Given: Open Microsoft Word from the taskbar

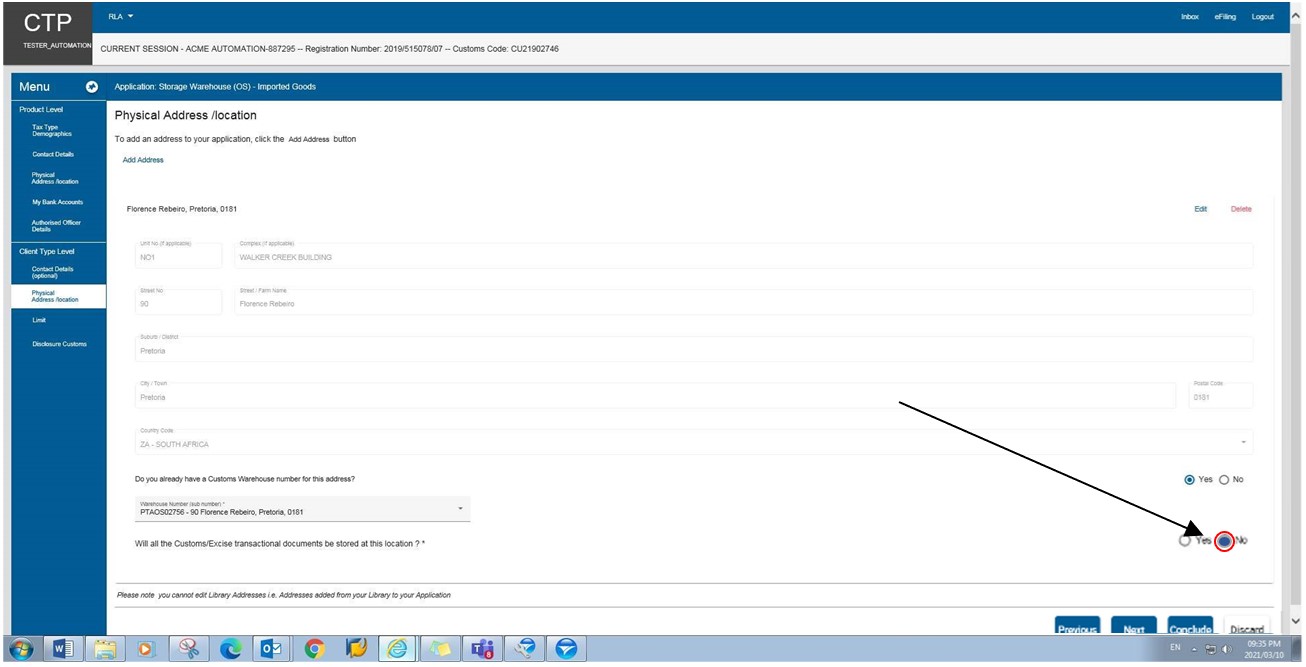Looking at the screenshot, I should coord(62,649).
